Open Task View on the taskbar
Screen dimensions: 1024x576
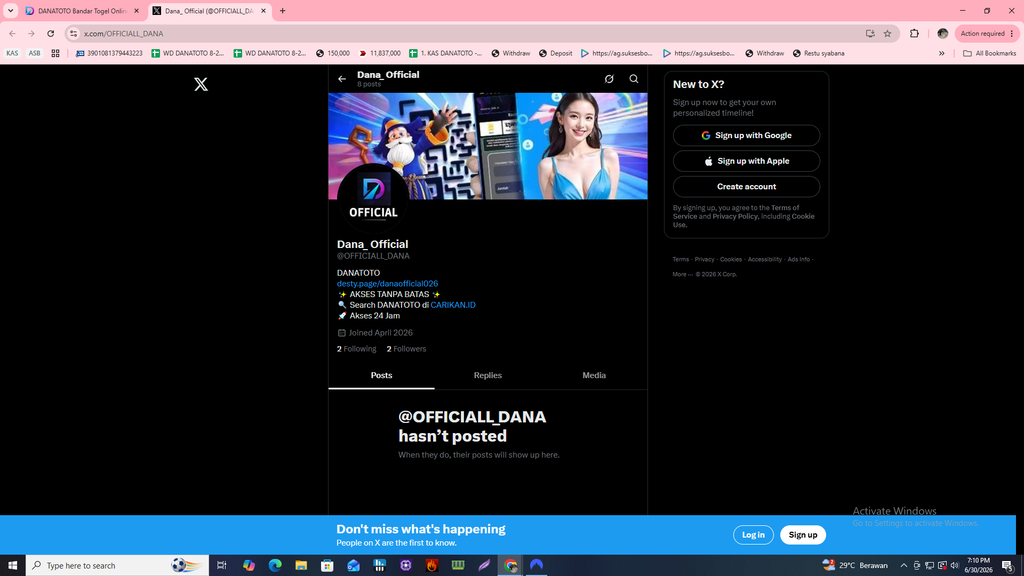221,566
